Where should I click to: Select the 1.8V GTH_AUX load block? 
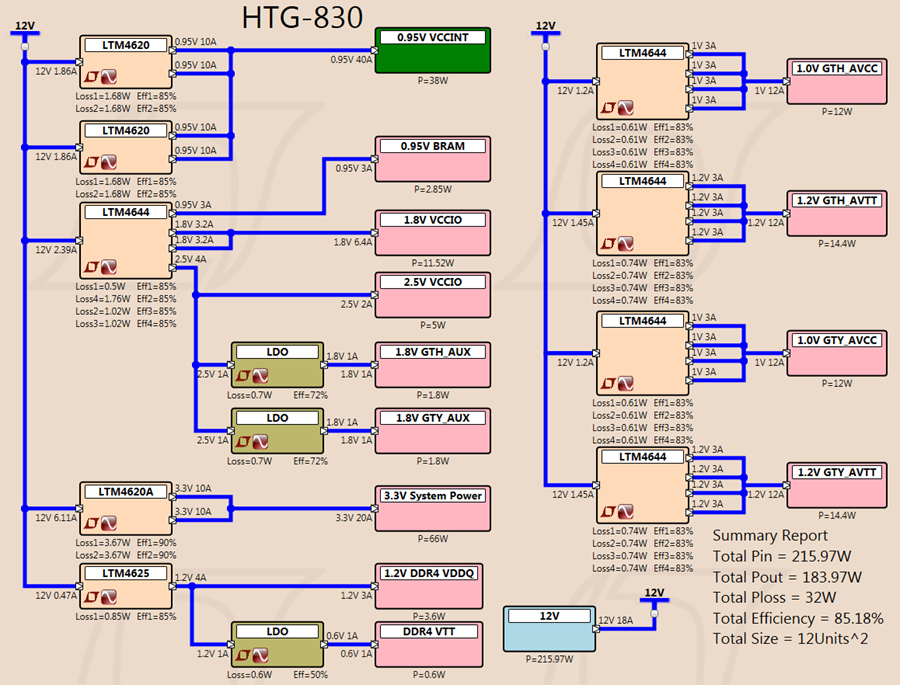433,365
